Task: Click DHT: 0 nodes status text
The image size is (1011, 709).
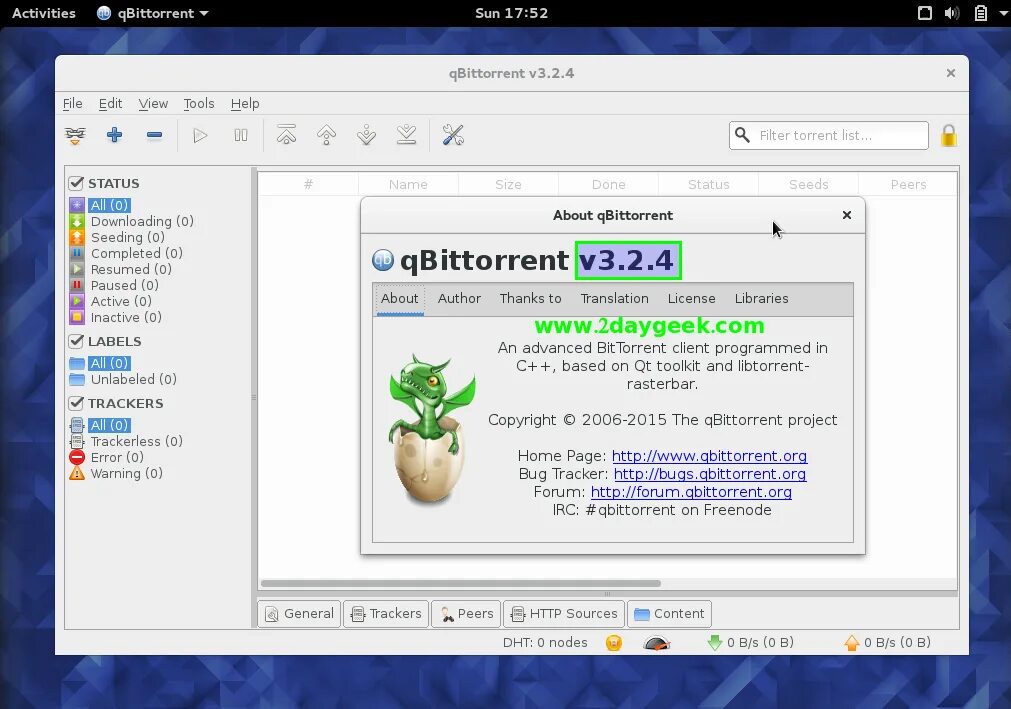Action: coord(545,643)
